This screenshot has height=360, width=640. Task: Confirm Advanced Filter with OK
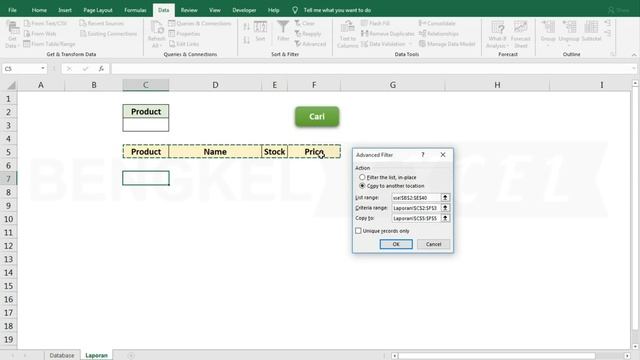tap(396, 244)
